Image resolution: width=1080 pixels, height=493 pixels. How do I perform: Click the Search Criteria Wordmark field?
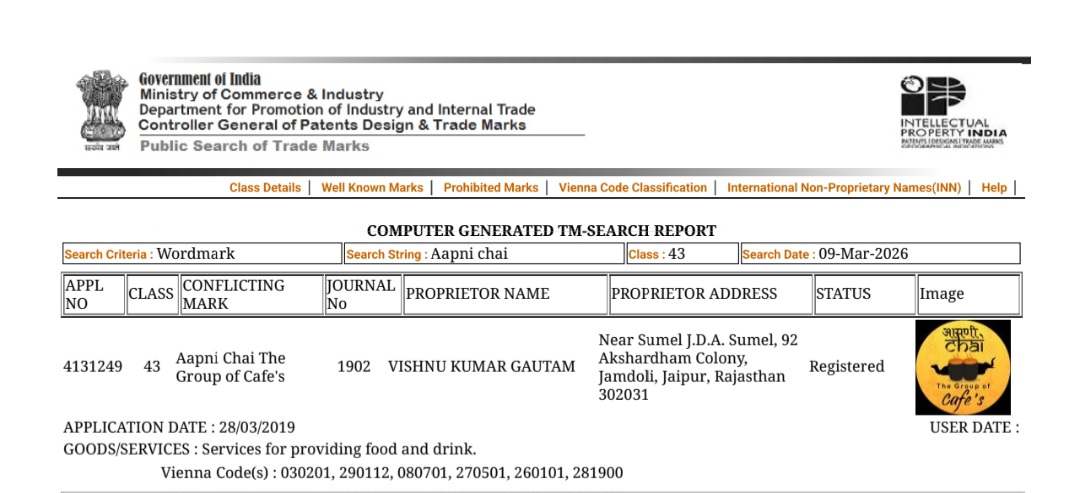coord(200,254)
